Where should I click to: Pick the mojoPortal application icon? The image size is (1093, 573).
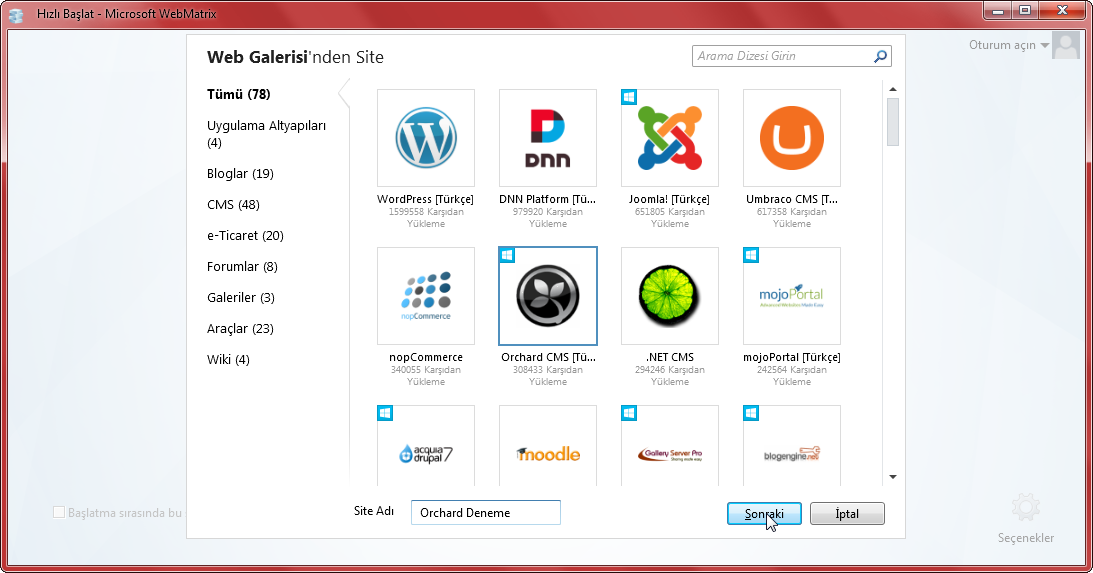[x=792, y=296]
